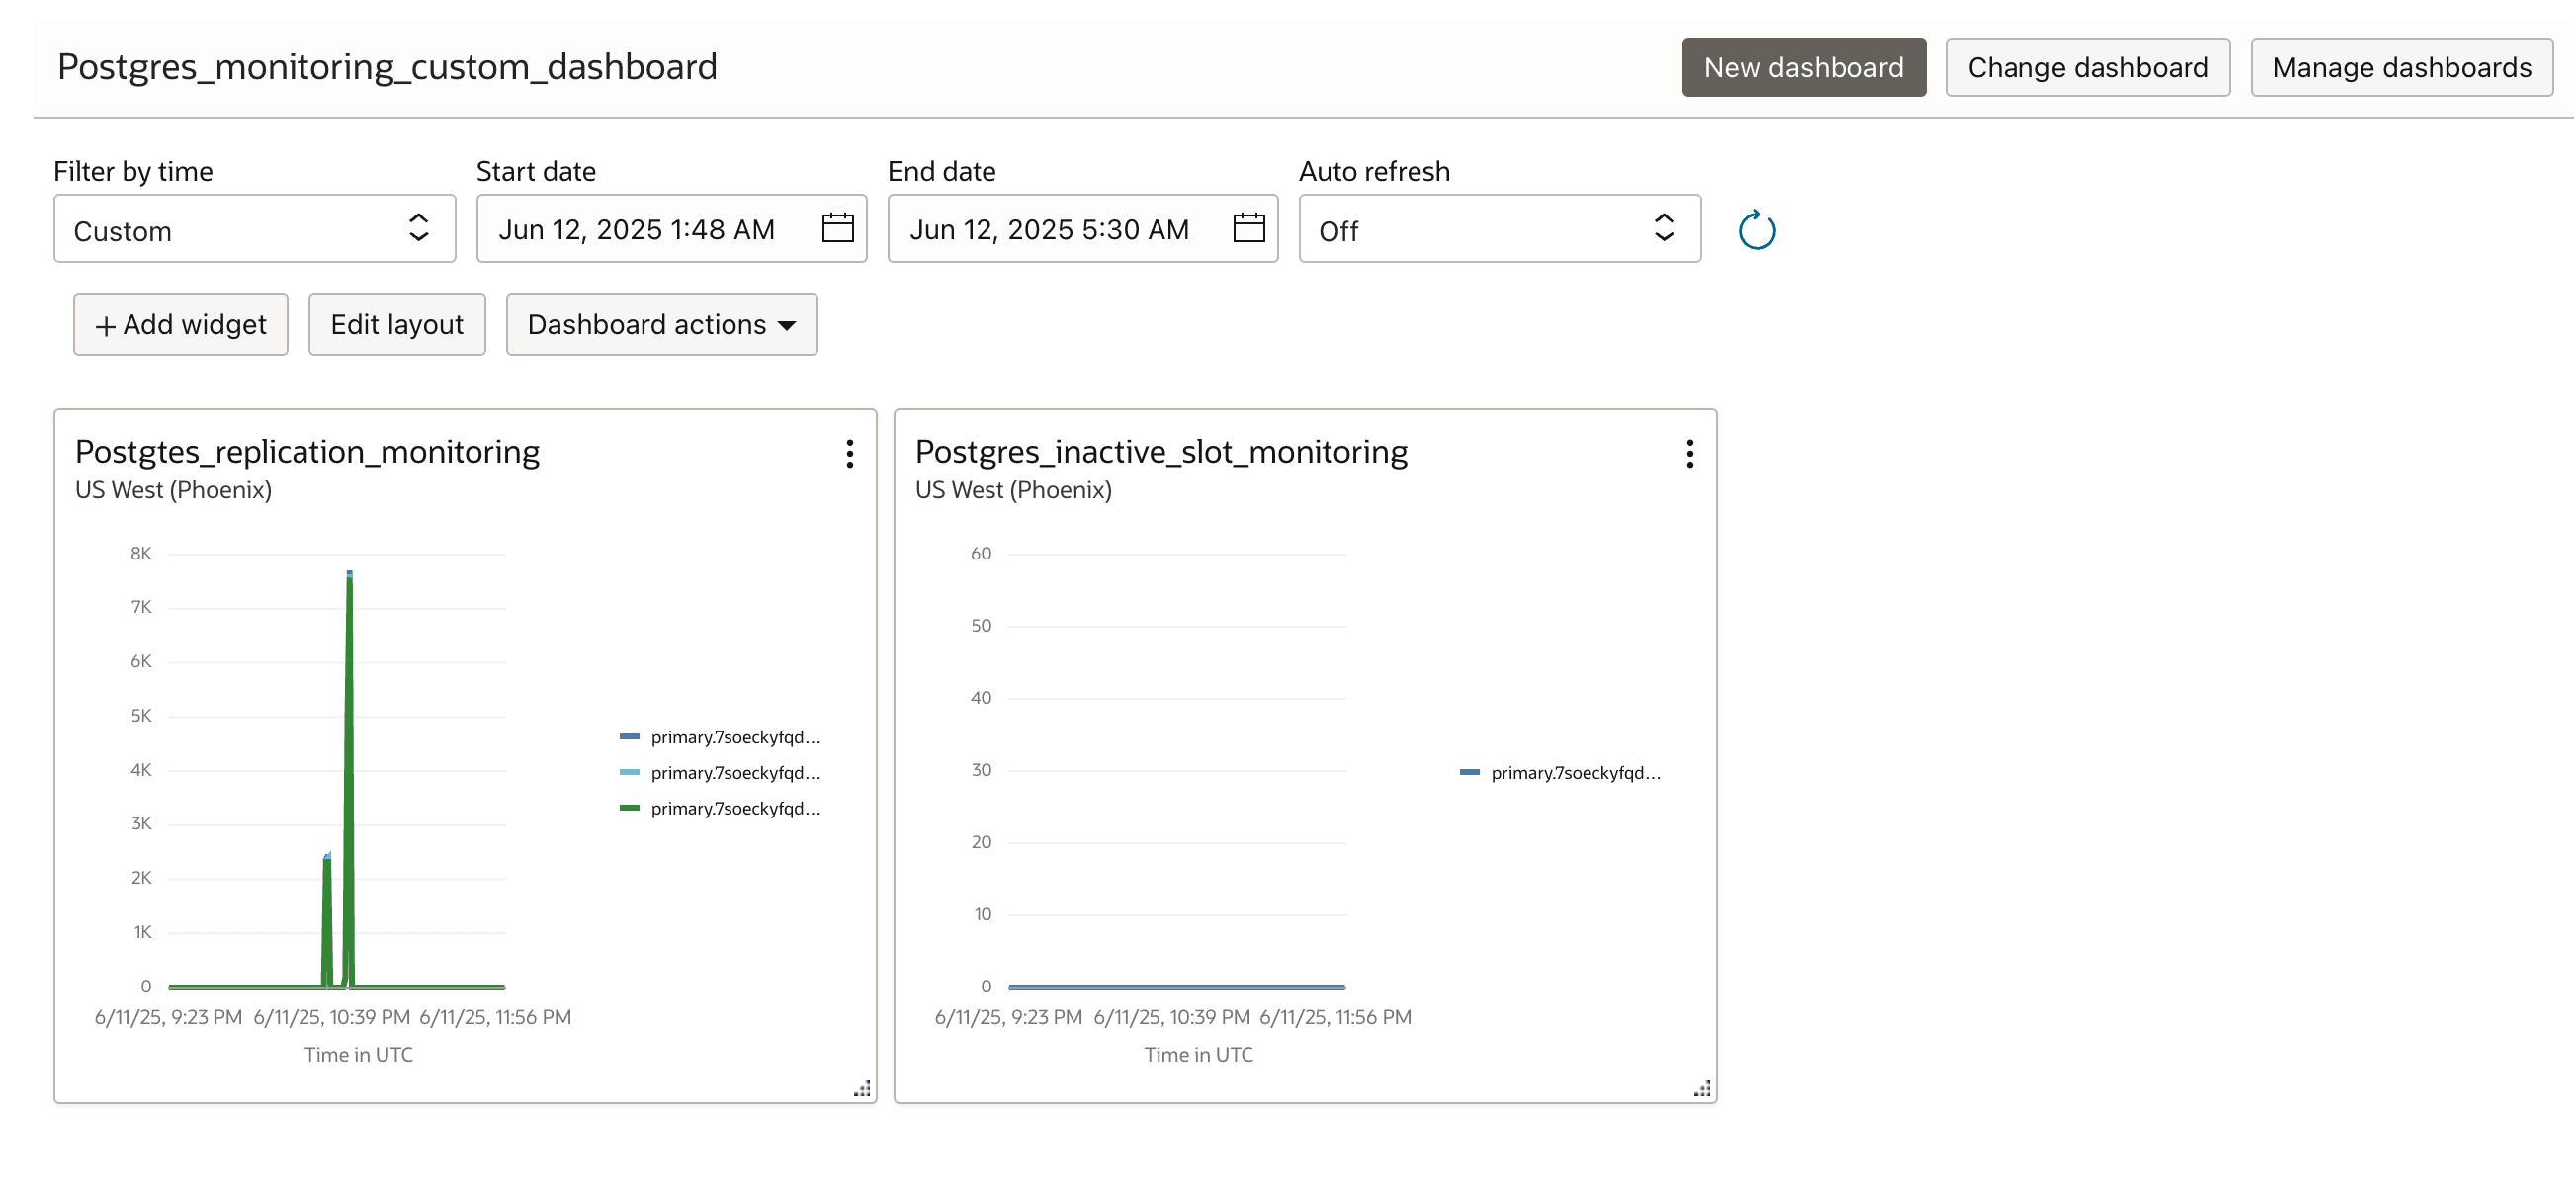This screenshot has width=2576, height=1204.
Task: Open inactive slot monitoring widget three-dot menu
Action: coord(1689,454)
